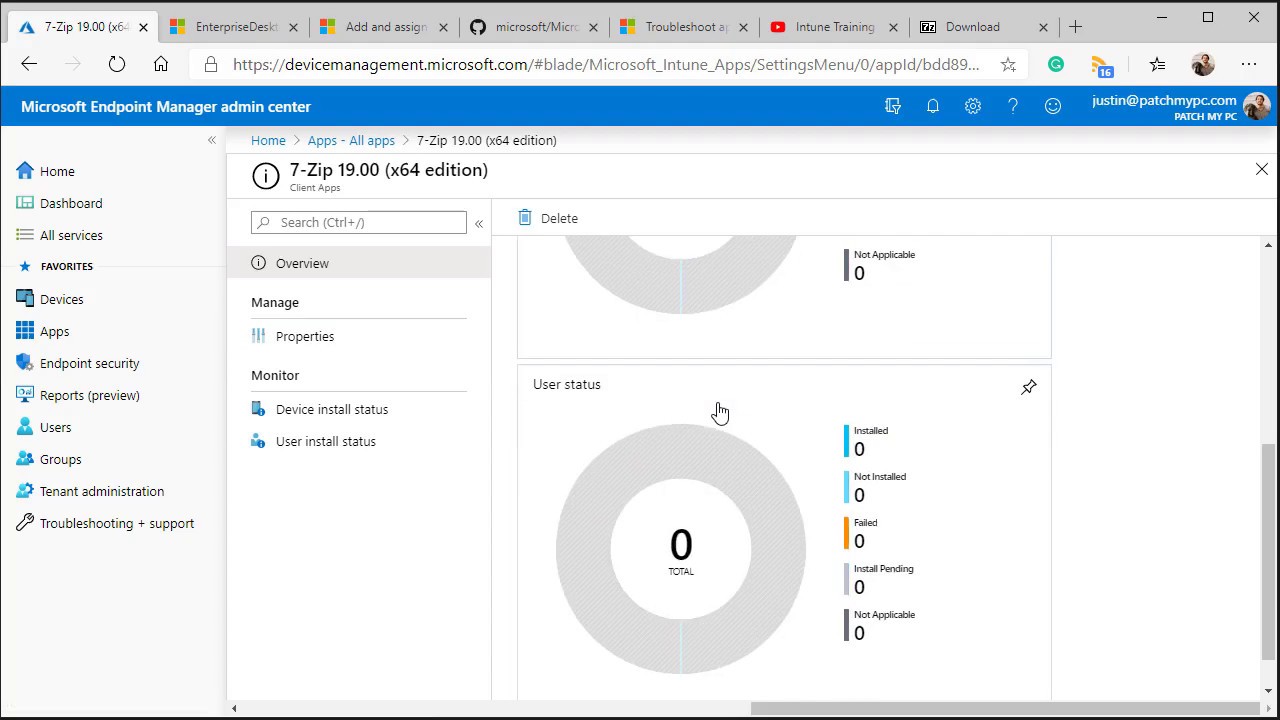
Task: Open Endpoint security shield icon
Action: tap(25, 363)
